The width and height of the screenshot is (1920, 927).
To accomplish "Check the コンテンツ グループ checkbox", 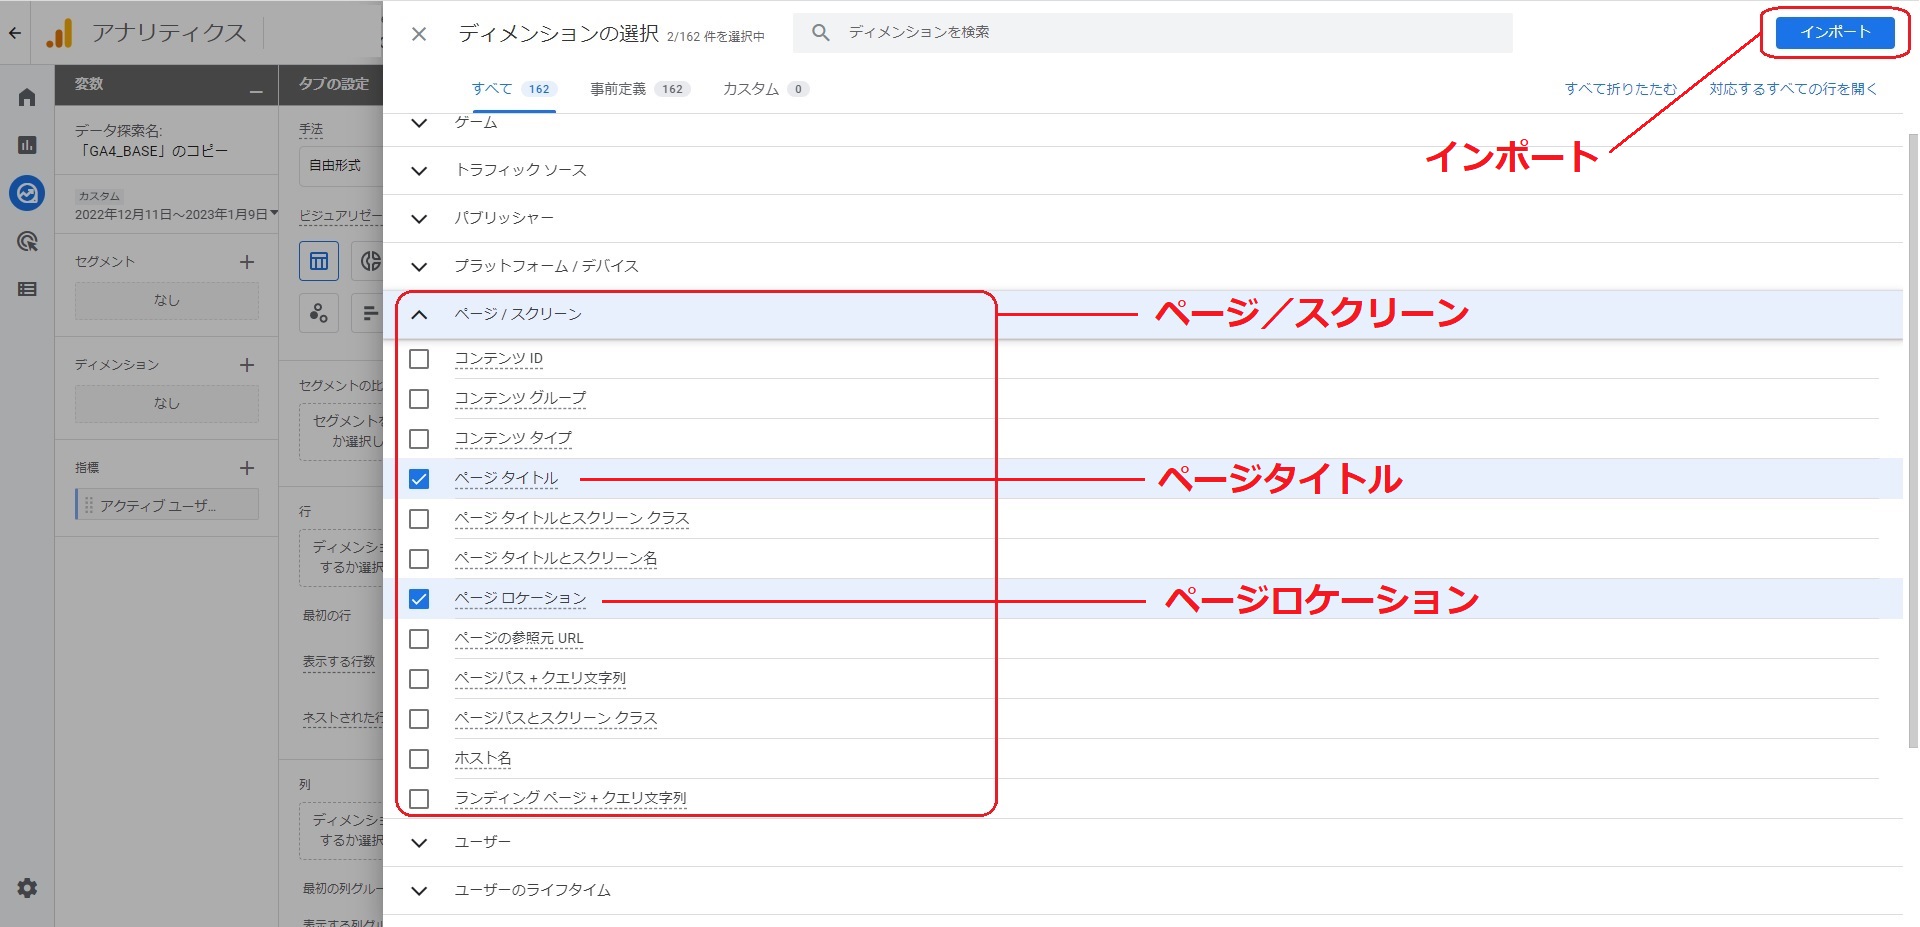I will 419,399.
